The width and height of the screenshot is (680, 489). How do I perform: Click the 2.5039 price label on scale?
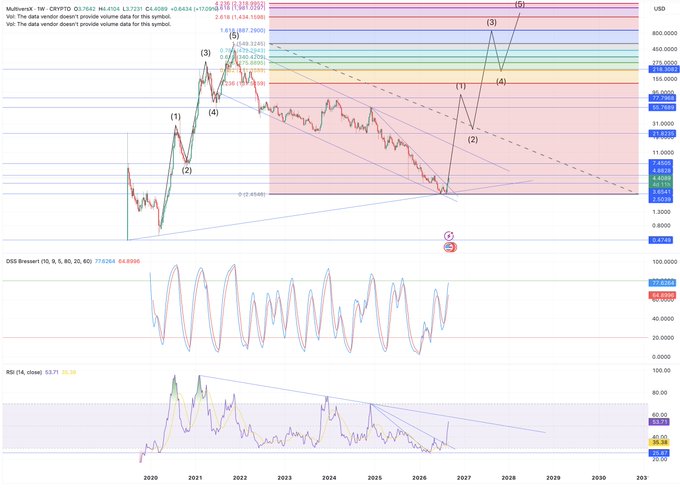[661, 199]
